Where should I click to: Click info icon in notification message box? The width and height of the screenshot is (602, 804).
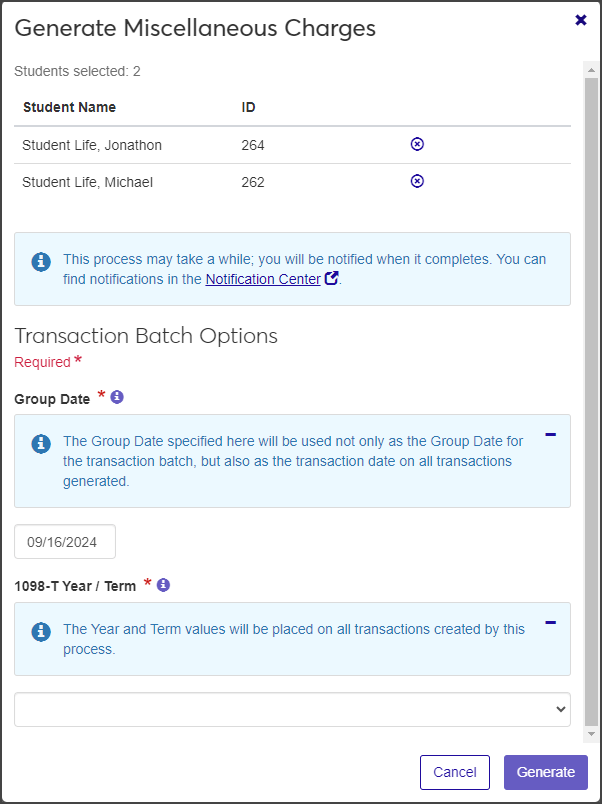pyautogui.click(x=41, y=261)
